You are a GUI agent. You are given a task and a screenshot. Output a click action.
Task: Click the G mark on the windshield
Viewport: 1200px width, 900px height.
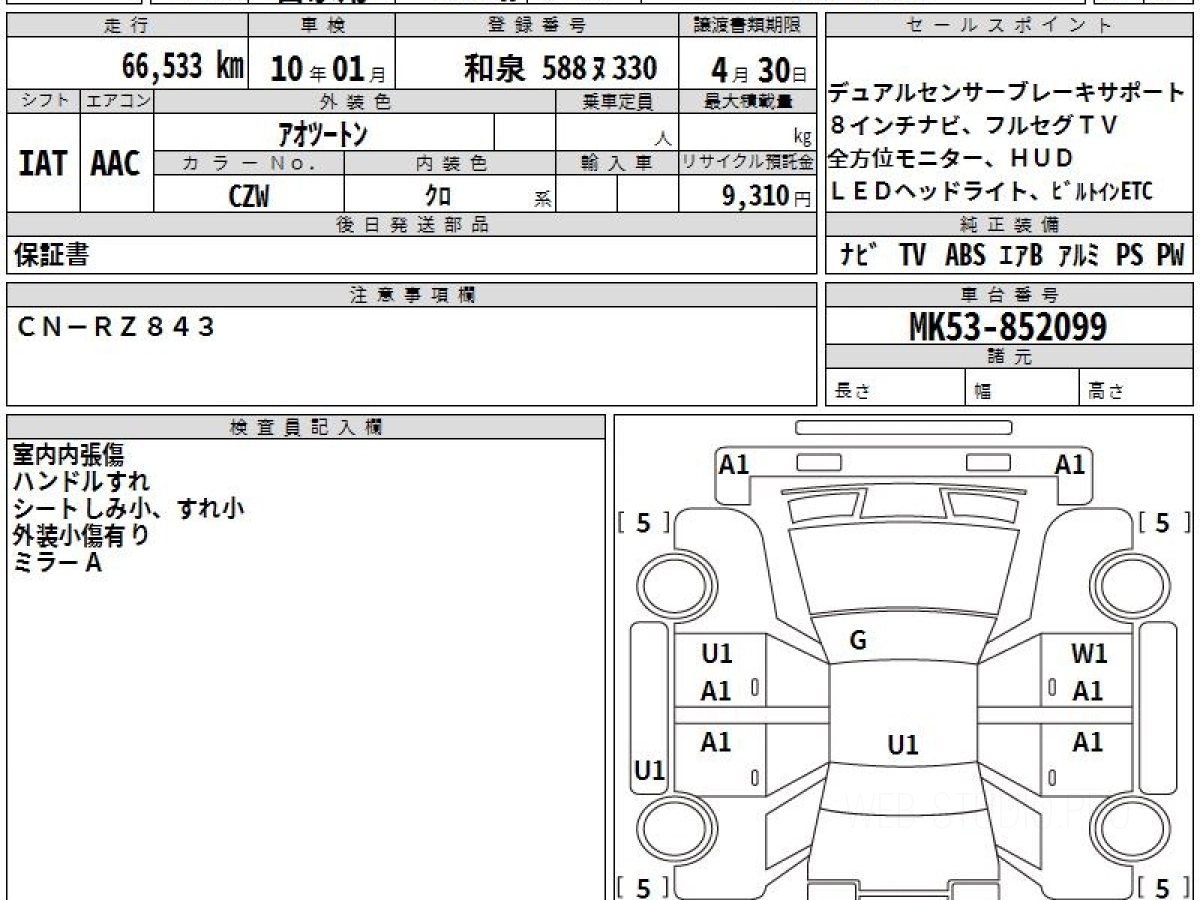857,641
